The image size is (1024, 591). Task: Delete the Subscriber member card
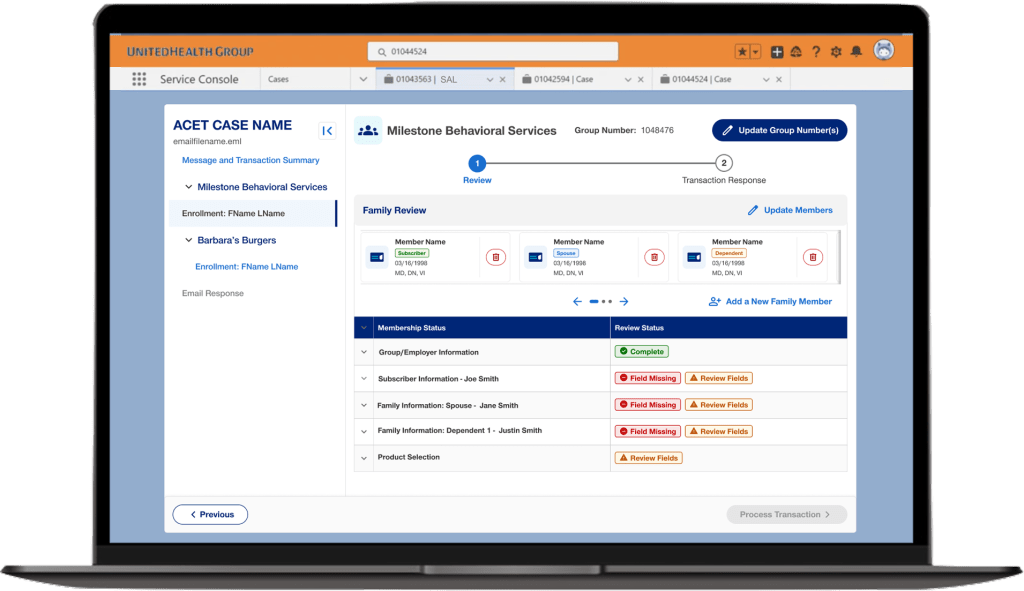pyautogui.click(x=495, y=257)
